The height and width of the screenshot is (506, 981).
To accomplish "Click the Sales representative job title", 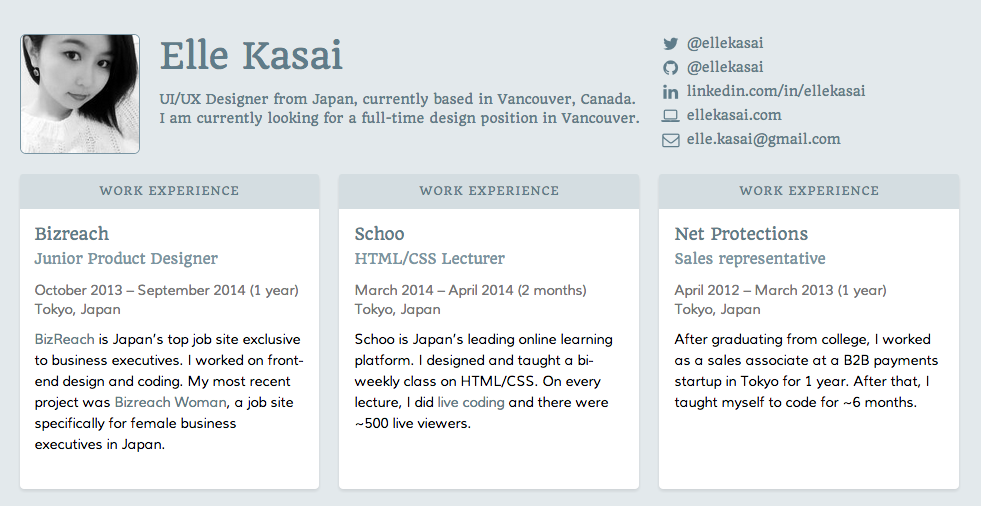I will 750,259.
